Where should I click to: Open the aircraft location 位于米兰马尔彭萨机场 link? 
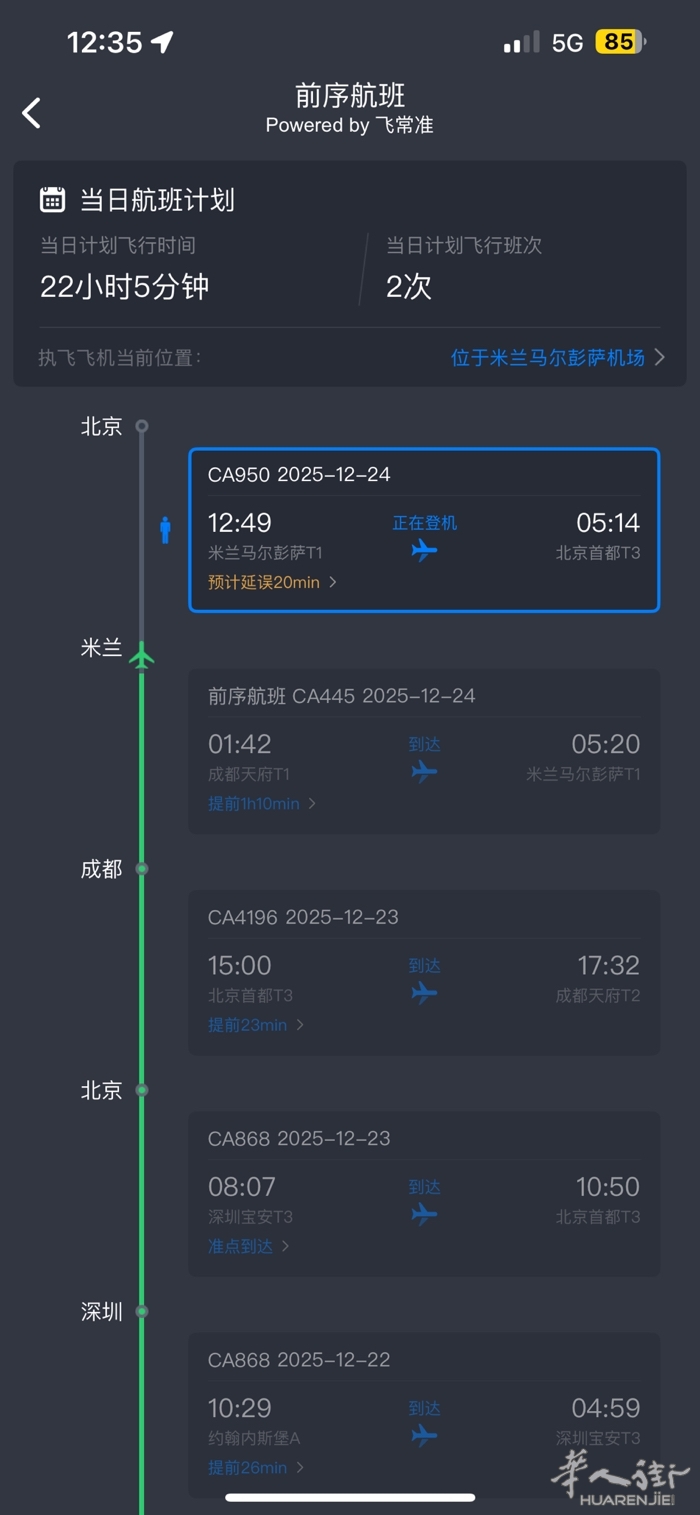[x=557, y=357]
